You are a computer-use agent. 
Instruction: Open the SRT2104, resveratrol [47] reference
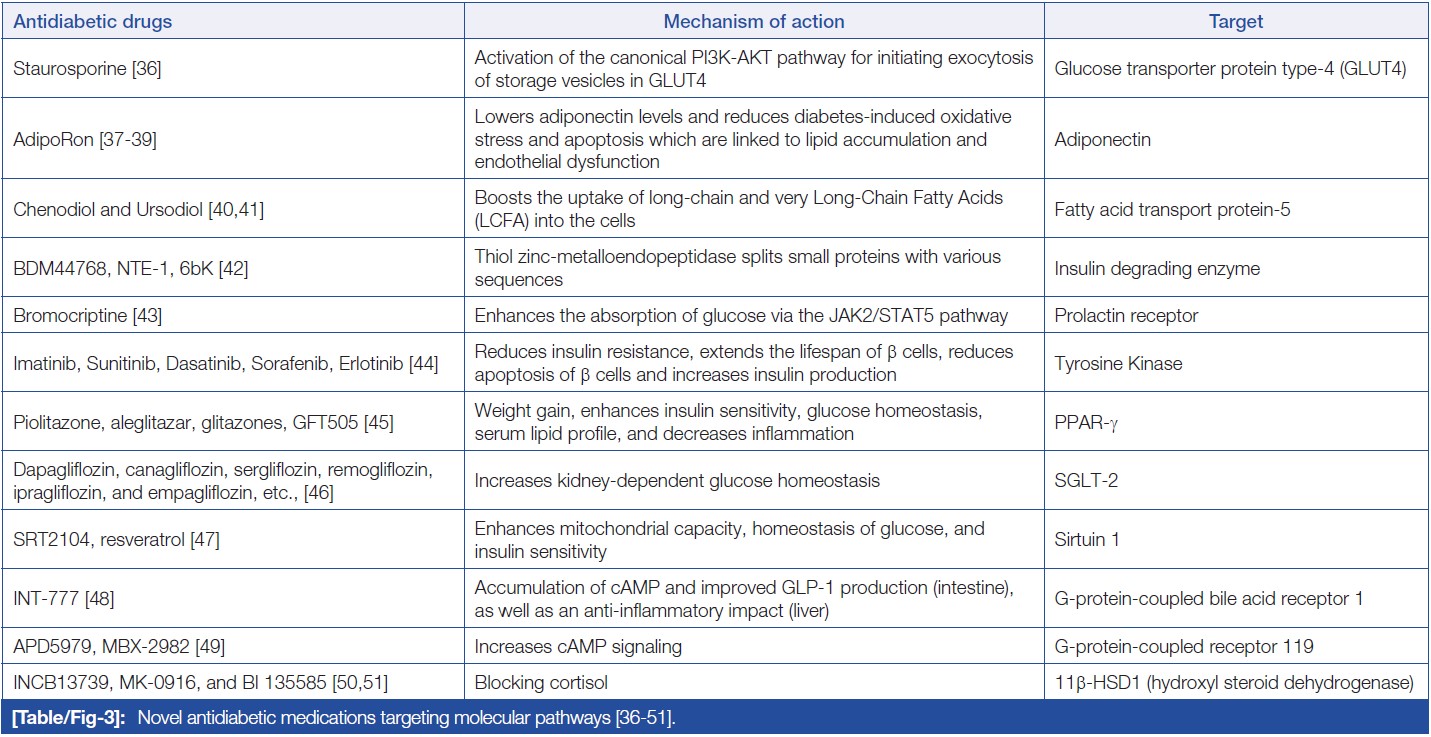tap(116, 540)
